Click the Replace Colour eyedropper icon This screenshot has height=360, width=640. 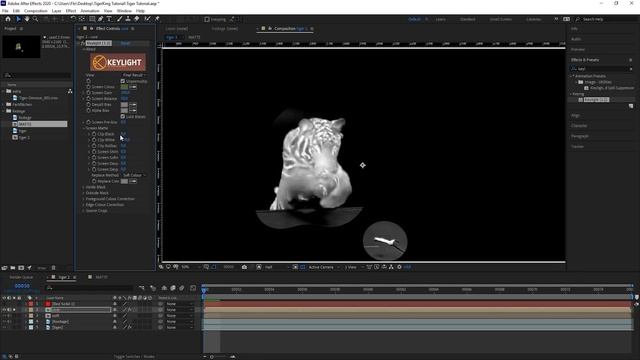tap(133, 181)
